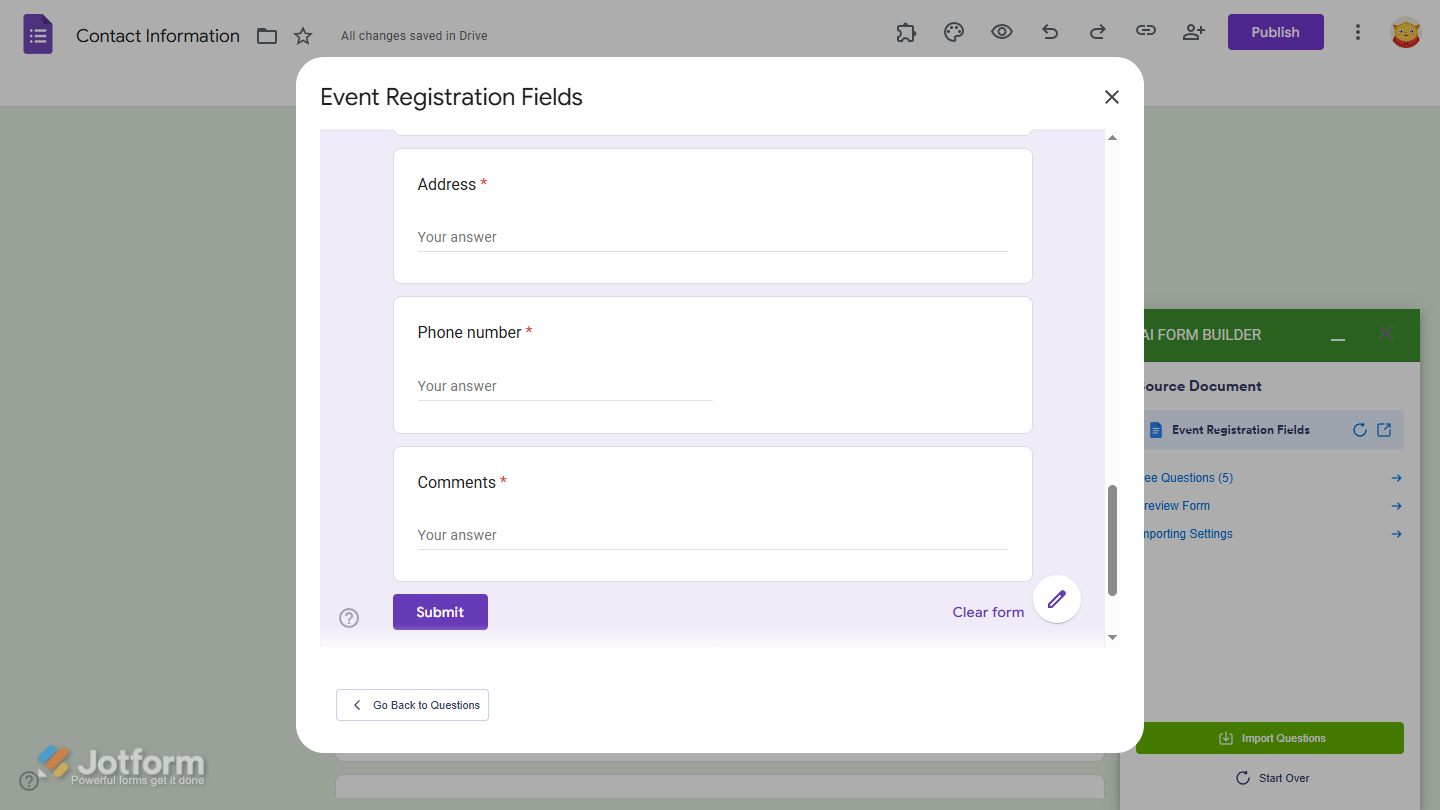The width and height of the screenshot is (1440, 810).
Task: Preview the form using the eye icon
Action: coord(1001,32)
